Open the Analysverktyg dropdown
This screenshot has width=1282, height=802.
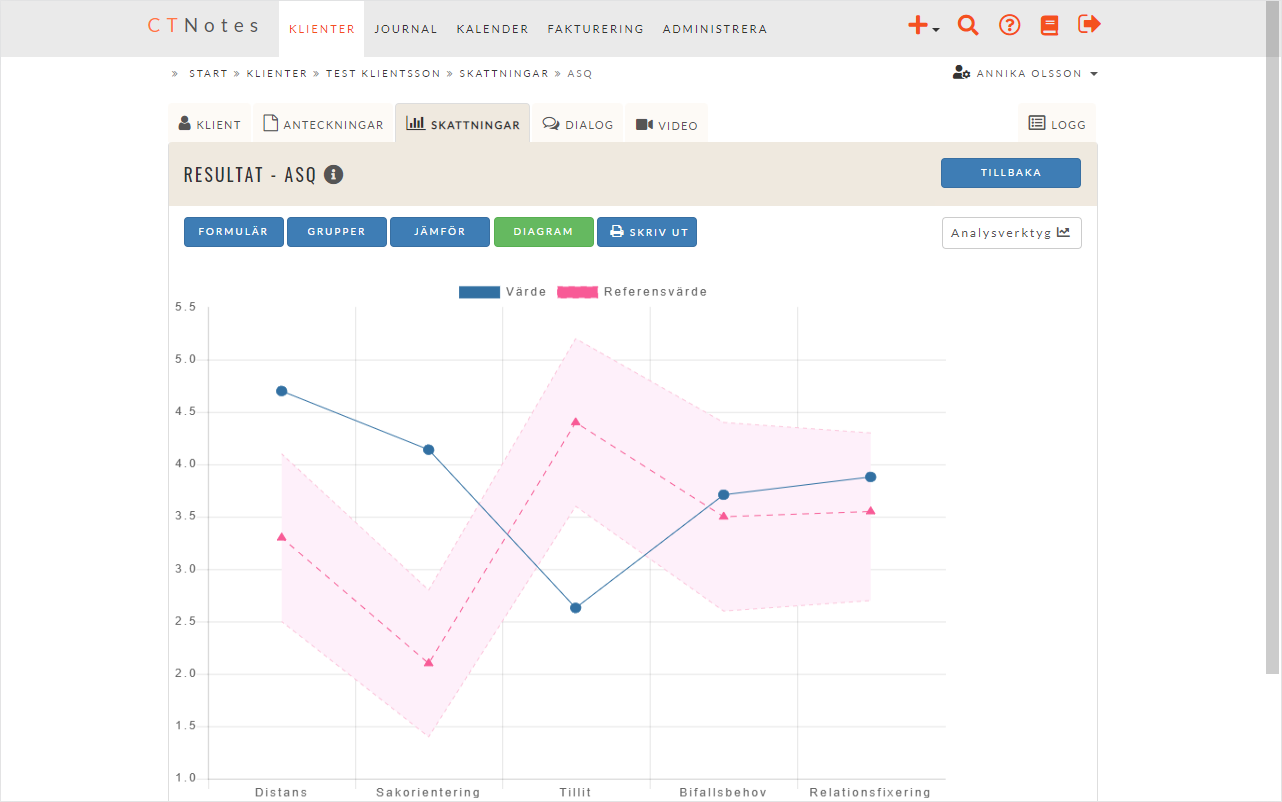[1011, 233]
